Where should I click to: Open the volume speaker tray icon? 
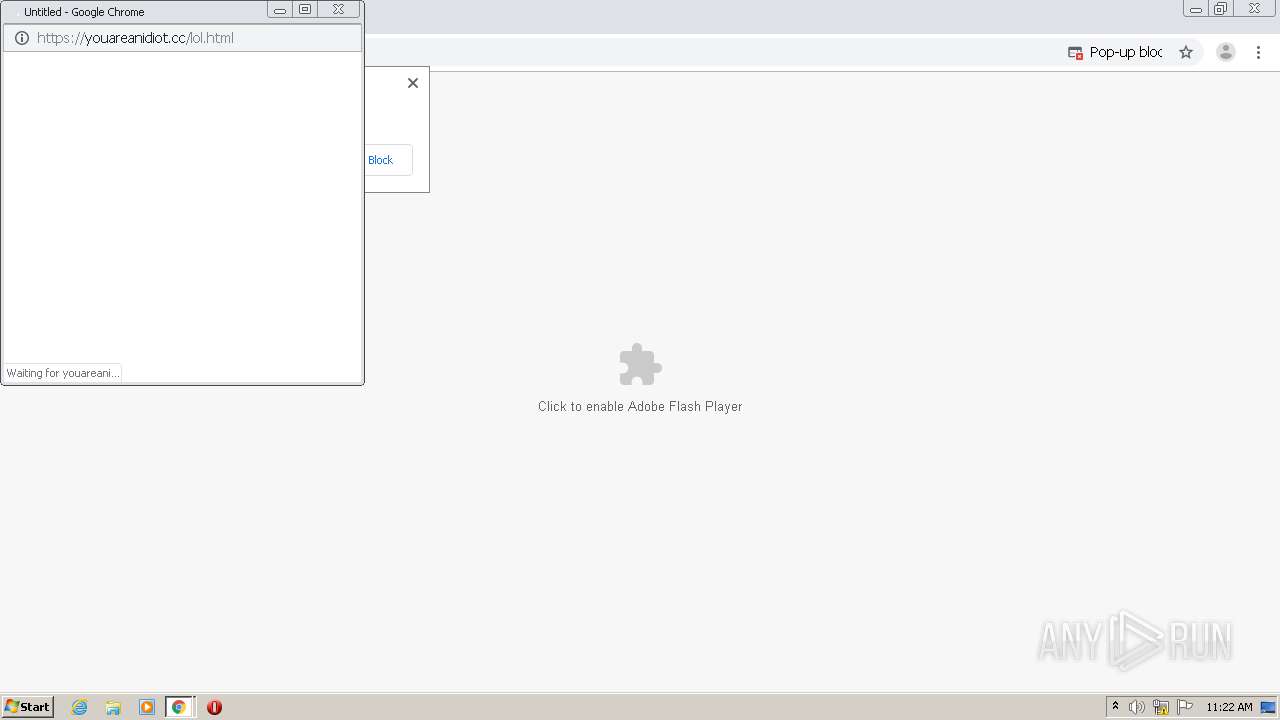1137,707
